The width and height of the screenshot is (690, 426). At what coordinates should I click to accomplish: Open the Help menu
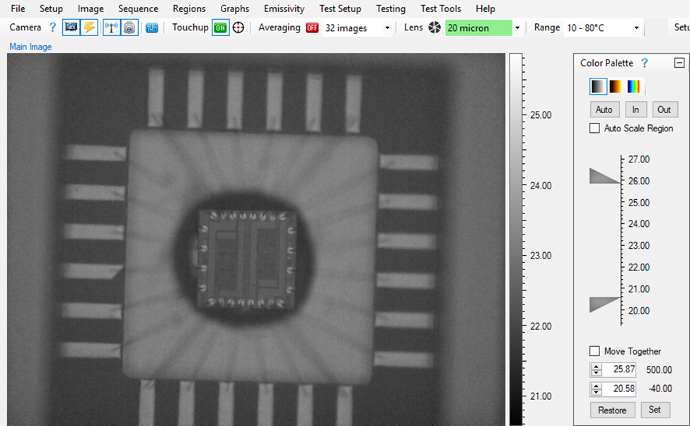485,8
